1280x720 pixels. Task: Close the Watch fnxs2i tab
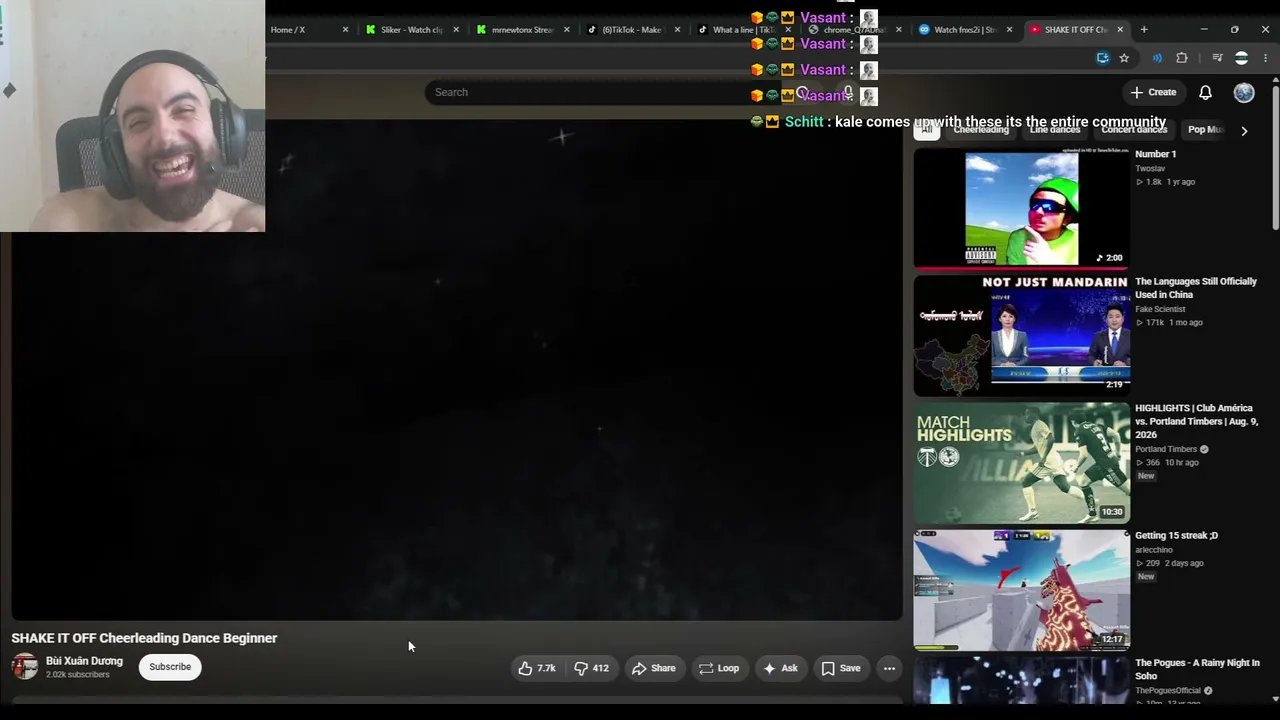coord(1008,30)
